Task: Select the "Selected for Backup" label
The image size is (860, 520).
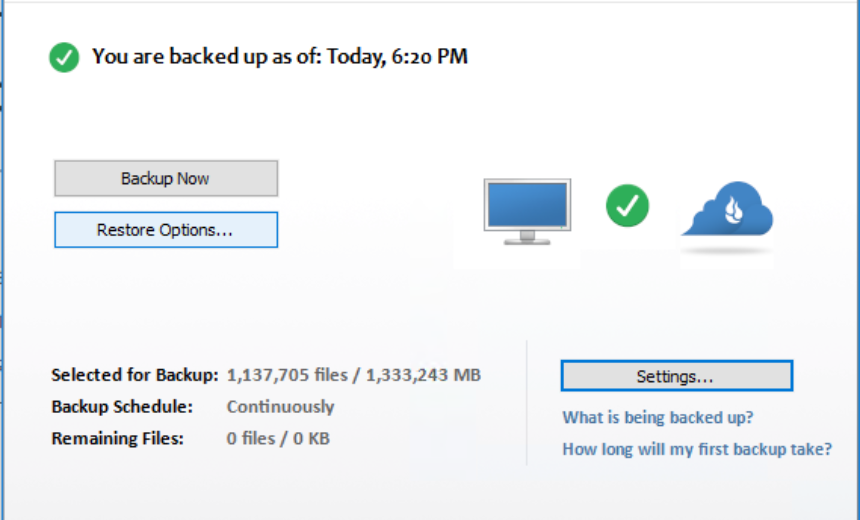Action: pyautogui.click(x=134, y=376)
